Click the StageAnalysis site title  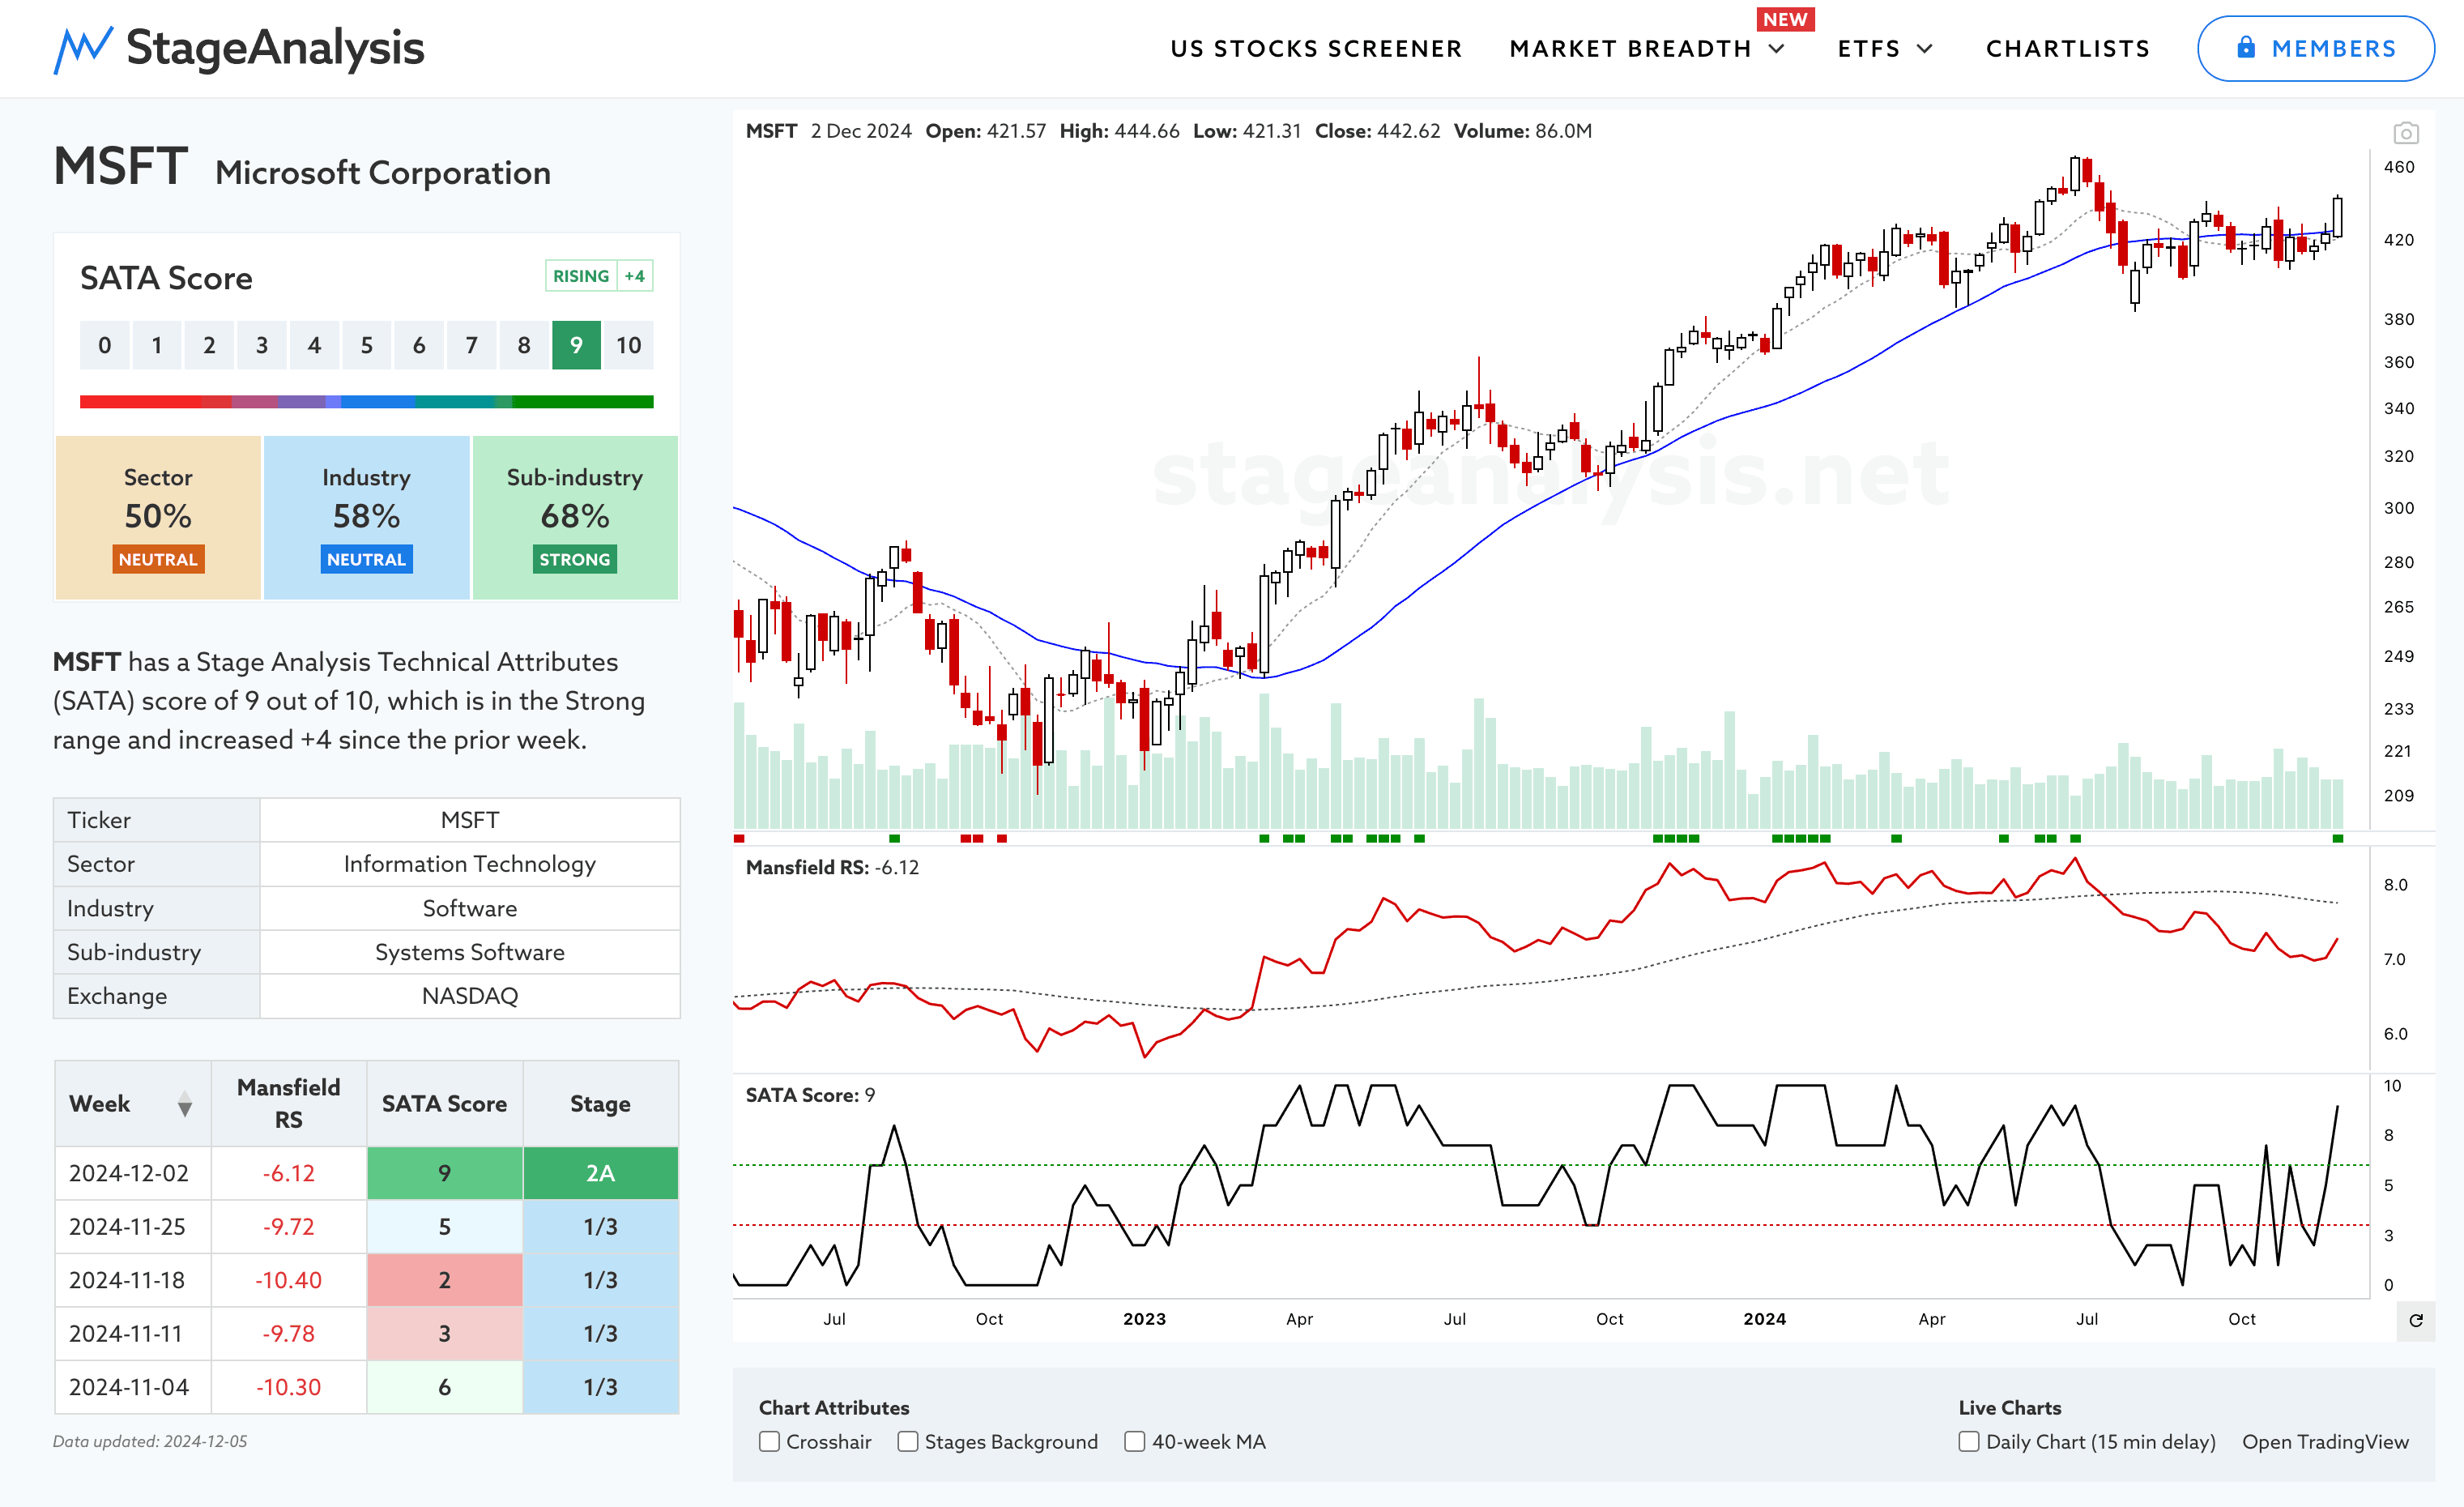[x=275, y=48]
